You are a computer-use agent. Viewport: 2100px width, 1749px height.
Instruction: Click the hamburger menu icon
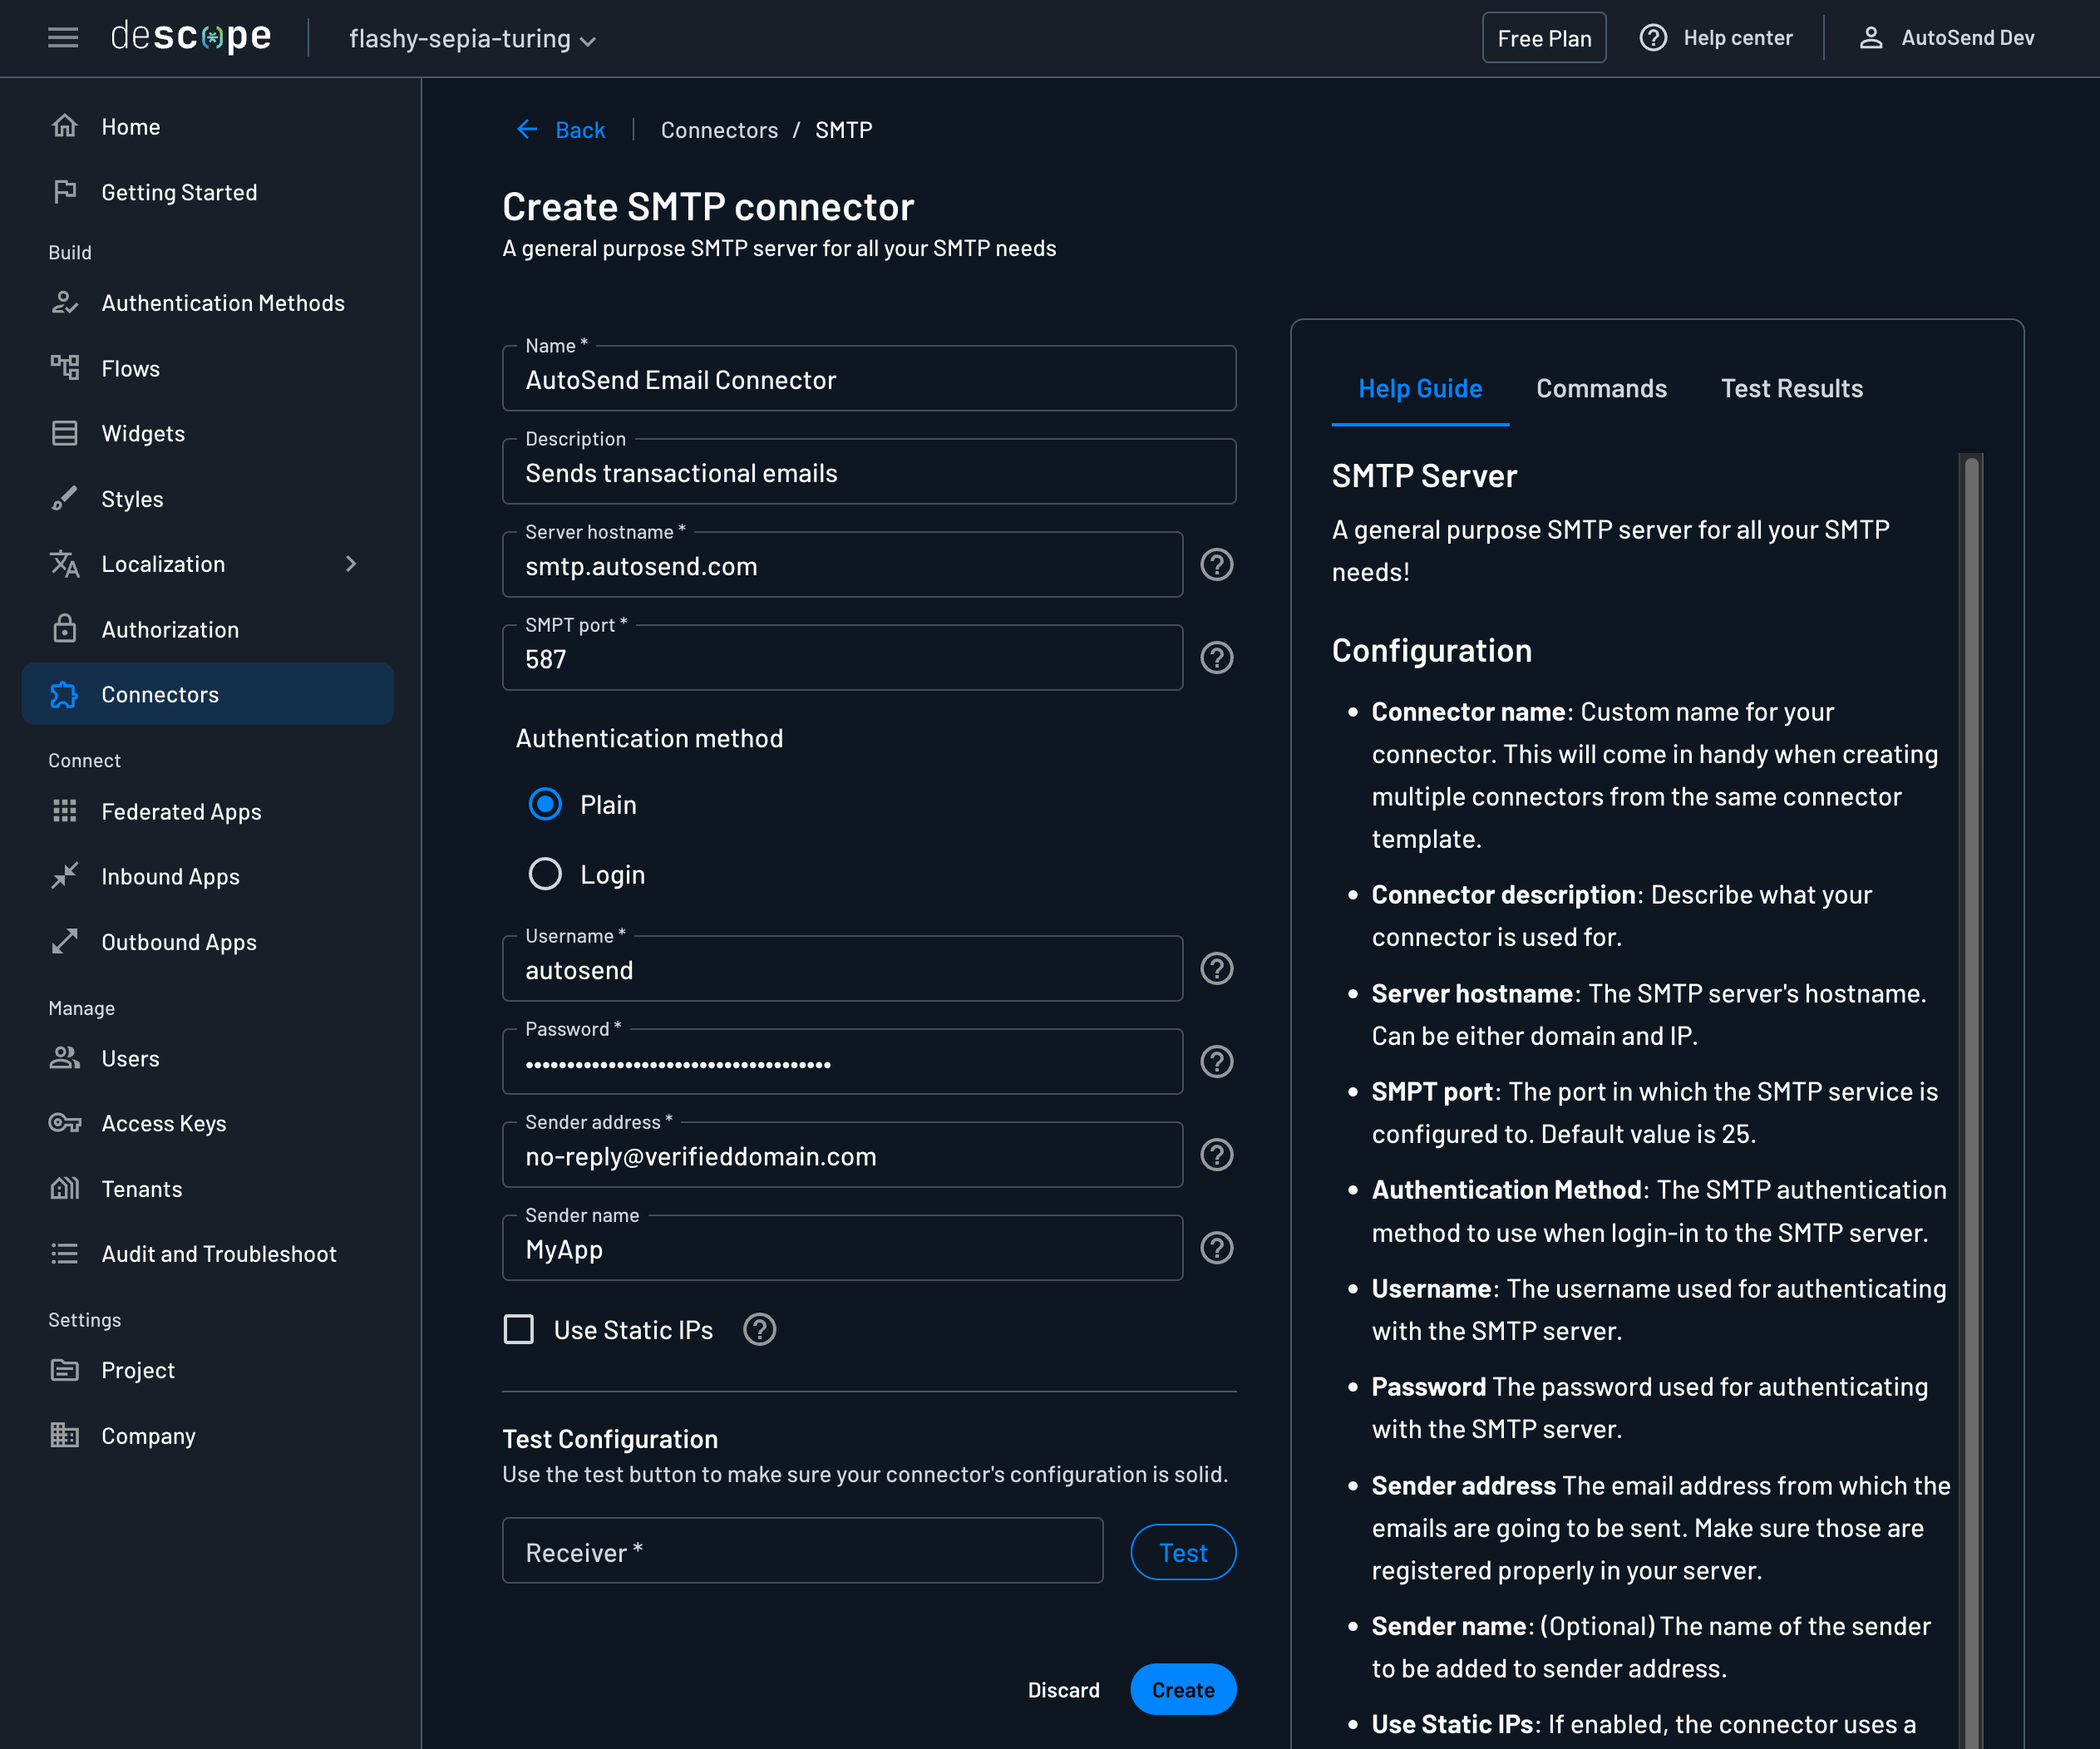click(x=63, y=38)
